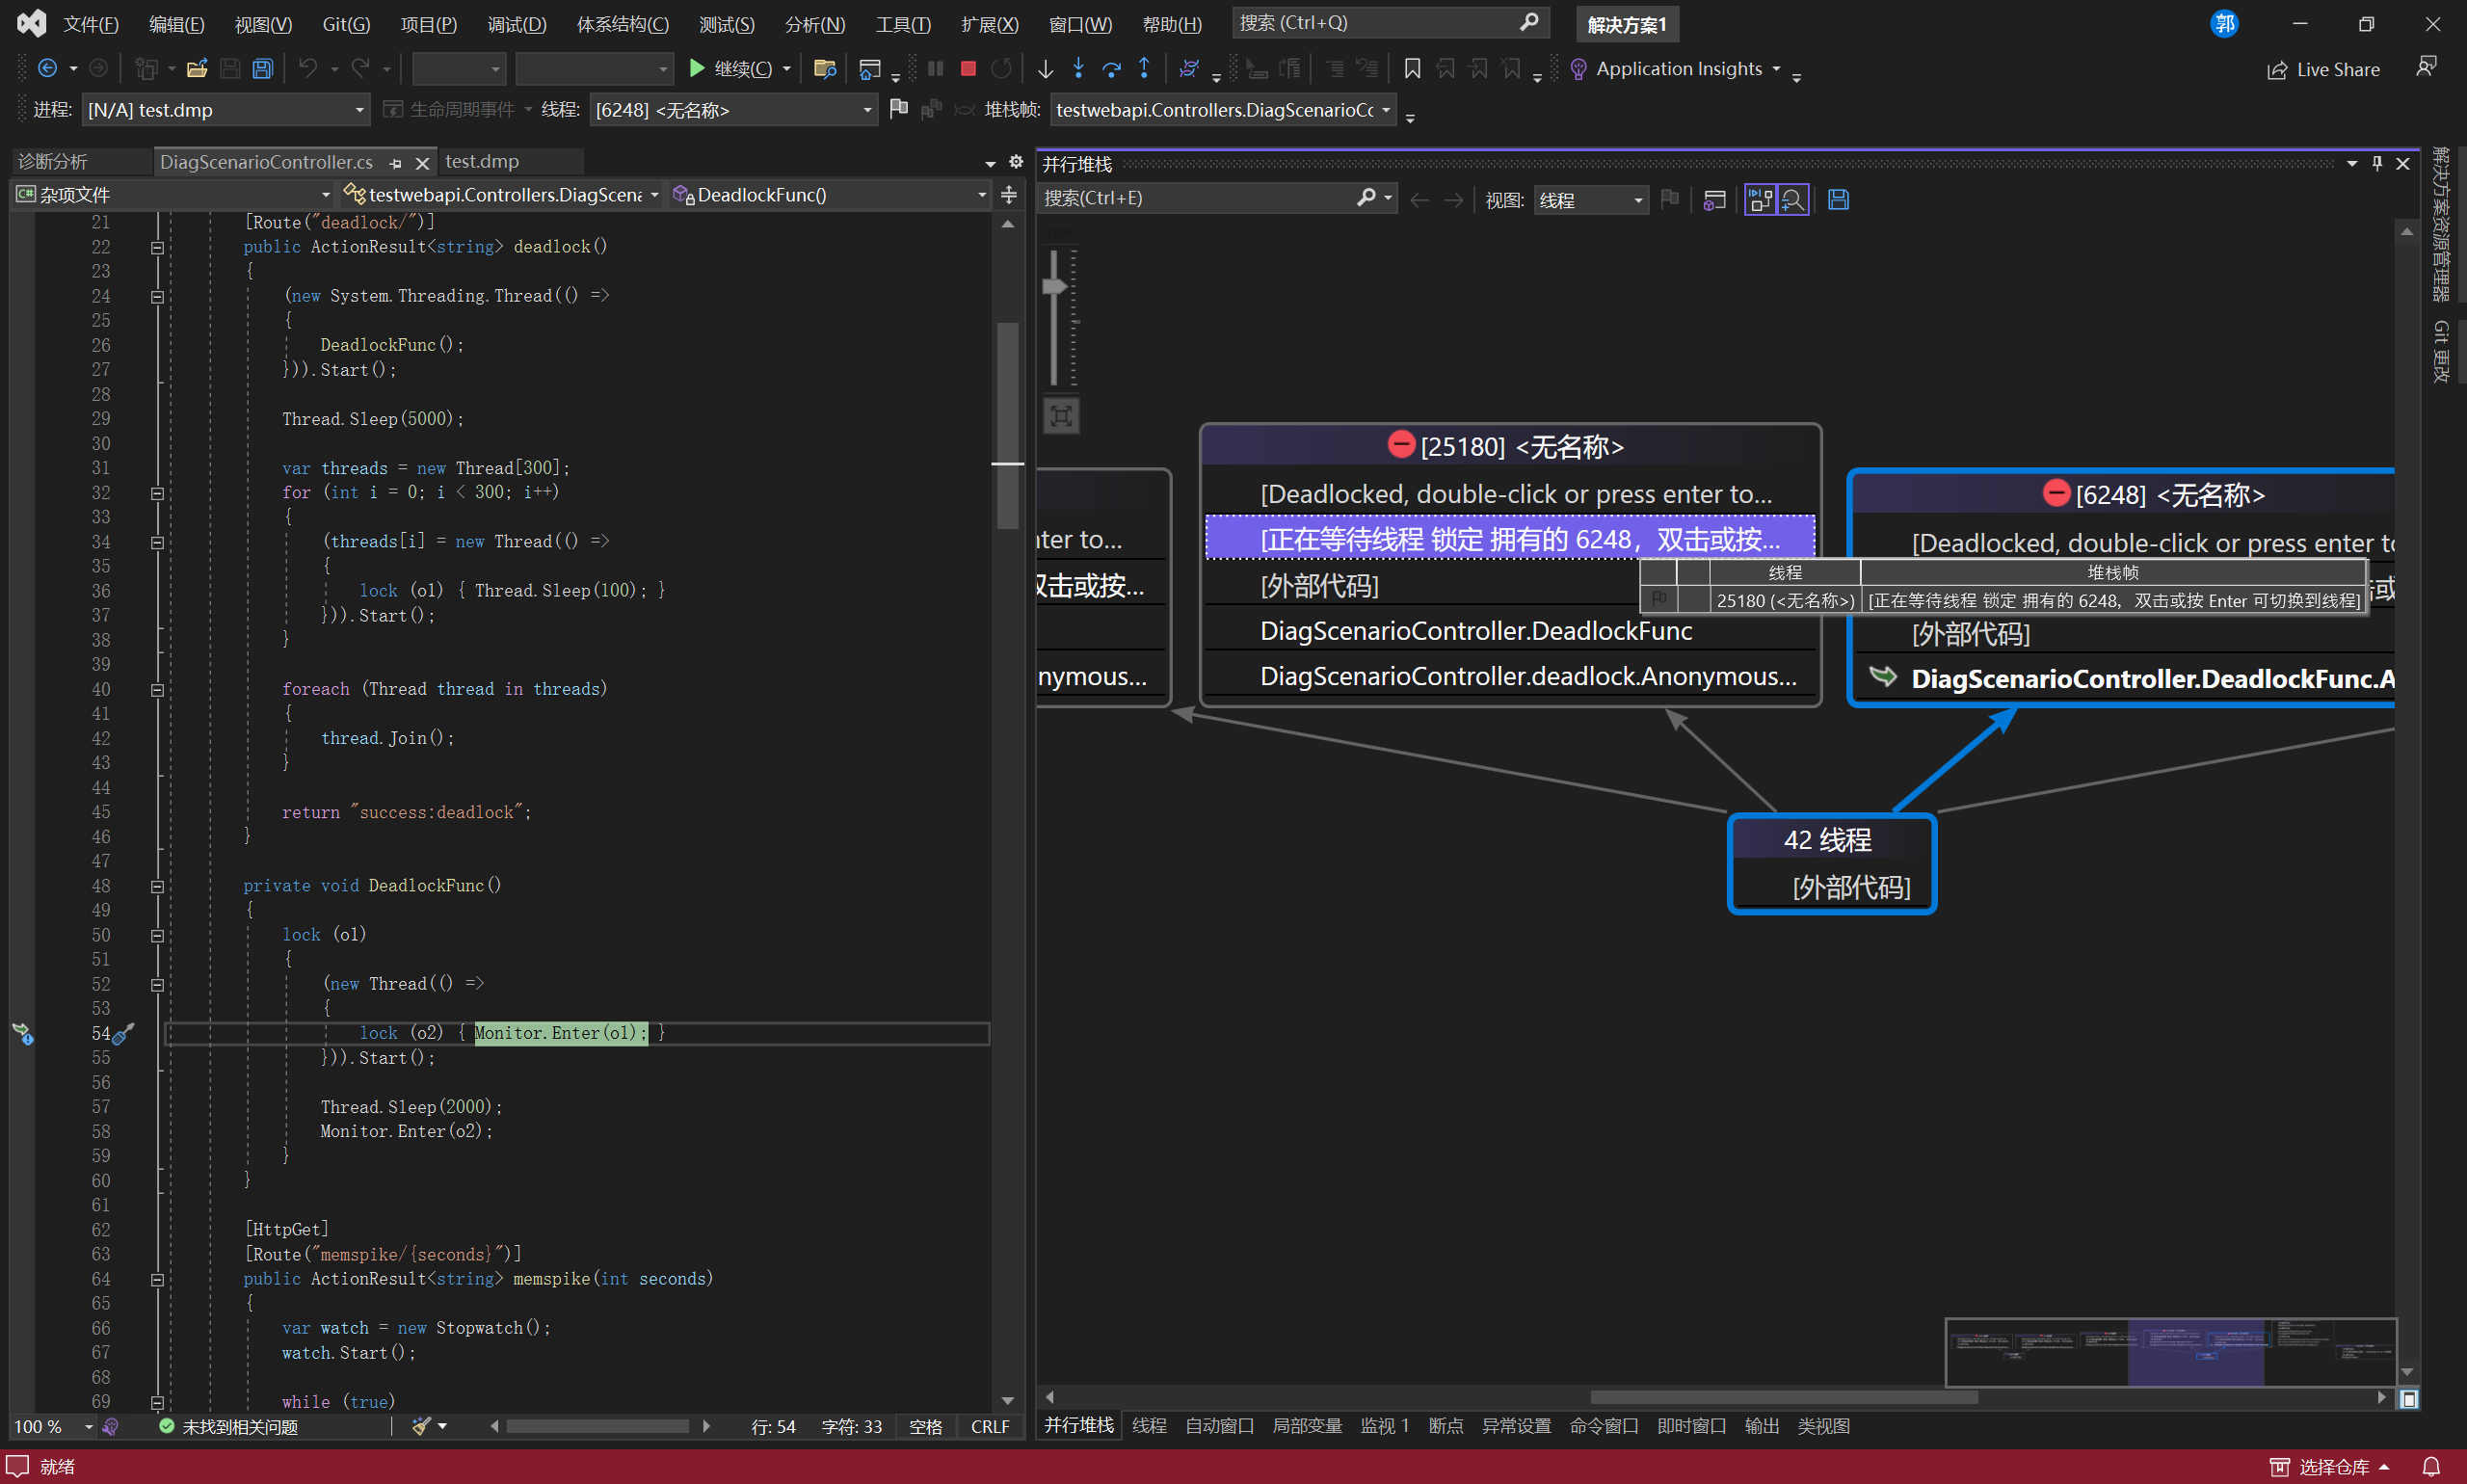The height and width of the screenshot is (1484, 2467).
Task: Click 选择仓库 in the status bar
Action: click(2331, 1467)
